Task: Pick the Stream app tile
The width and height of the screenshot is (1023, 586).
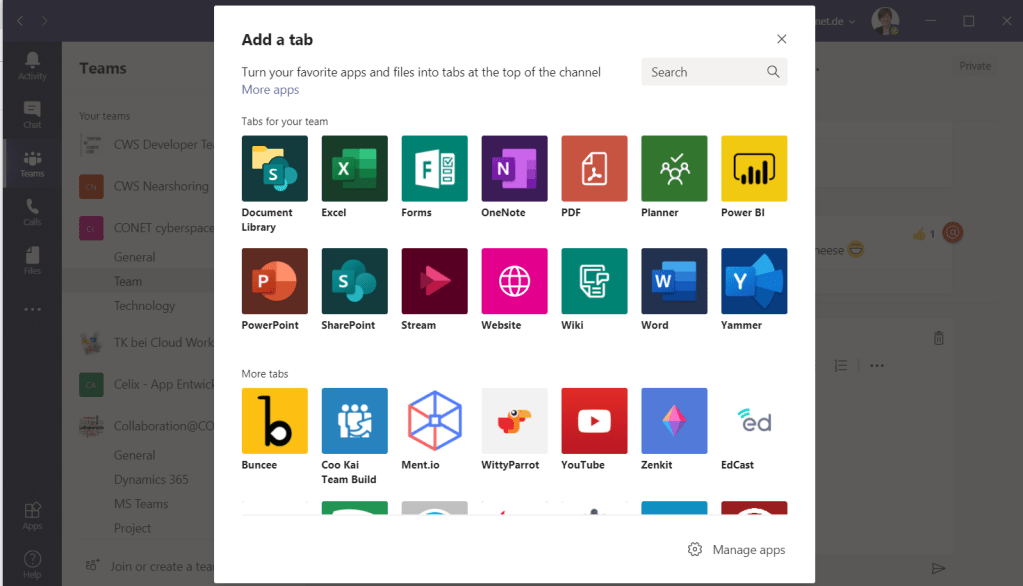Action: coord(434,281)
